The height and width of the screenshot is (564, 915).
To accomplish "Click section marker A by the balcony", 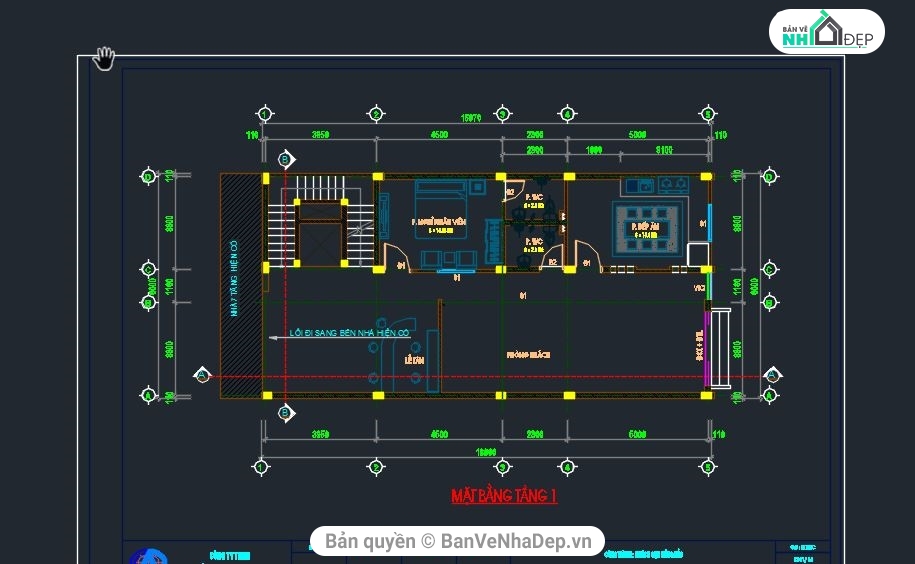I will tap(773, 374).
